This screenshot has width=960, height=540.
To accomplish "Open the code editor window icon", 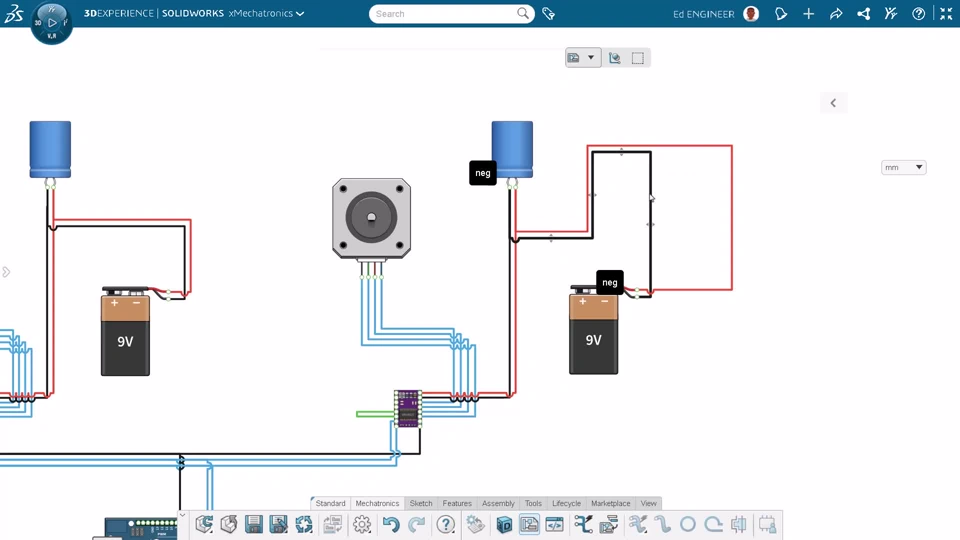I will coord(554,524).
